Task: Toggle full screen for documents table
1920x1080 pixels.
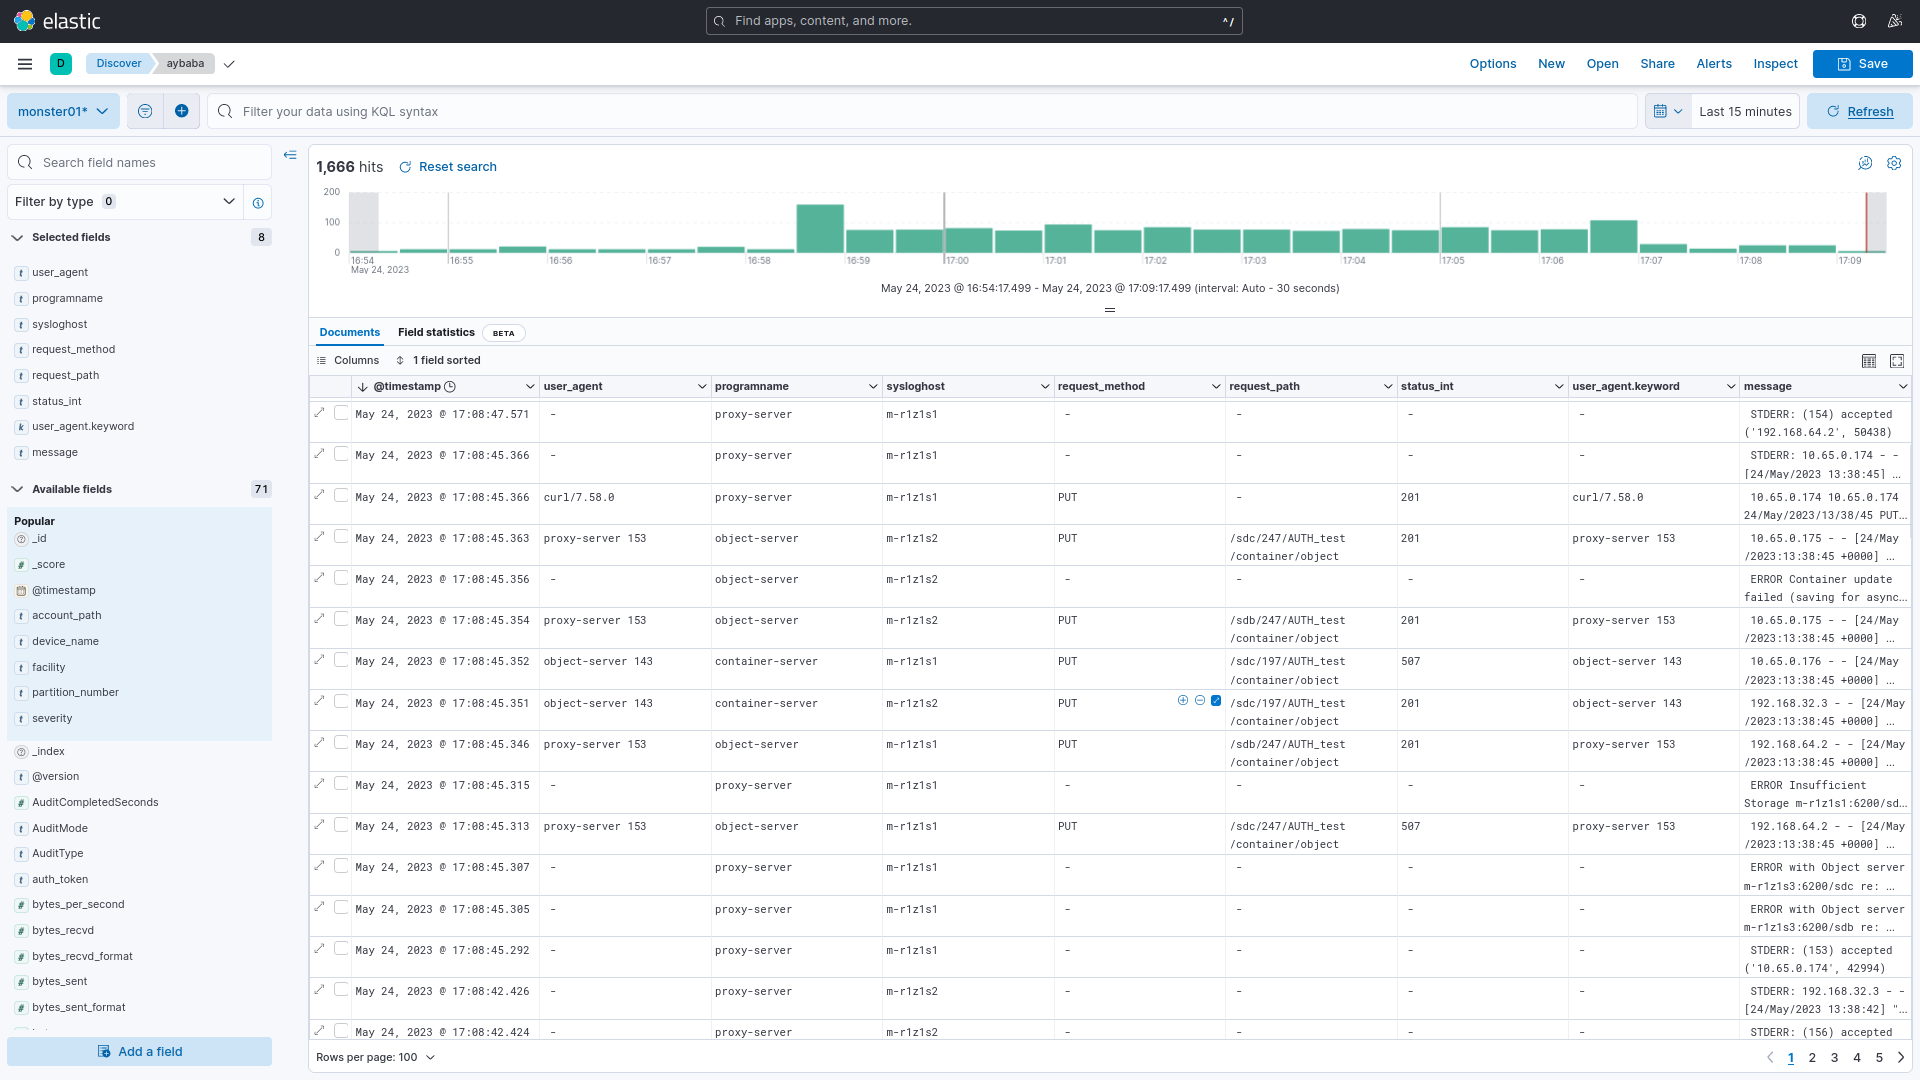Action: click(x=1897, y=361)
